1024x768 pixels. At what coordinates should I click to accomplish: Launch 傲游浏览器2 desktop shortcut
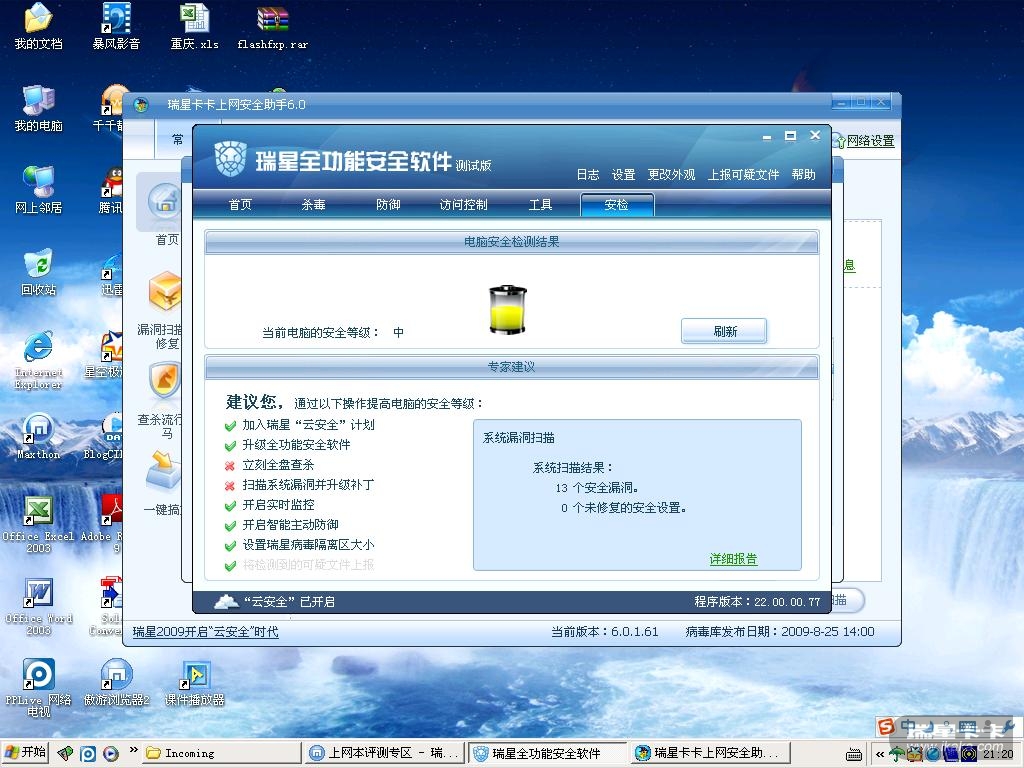tap(116, 683)
